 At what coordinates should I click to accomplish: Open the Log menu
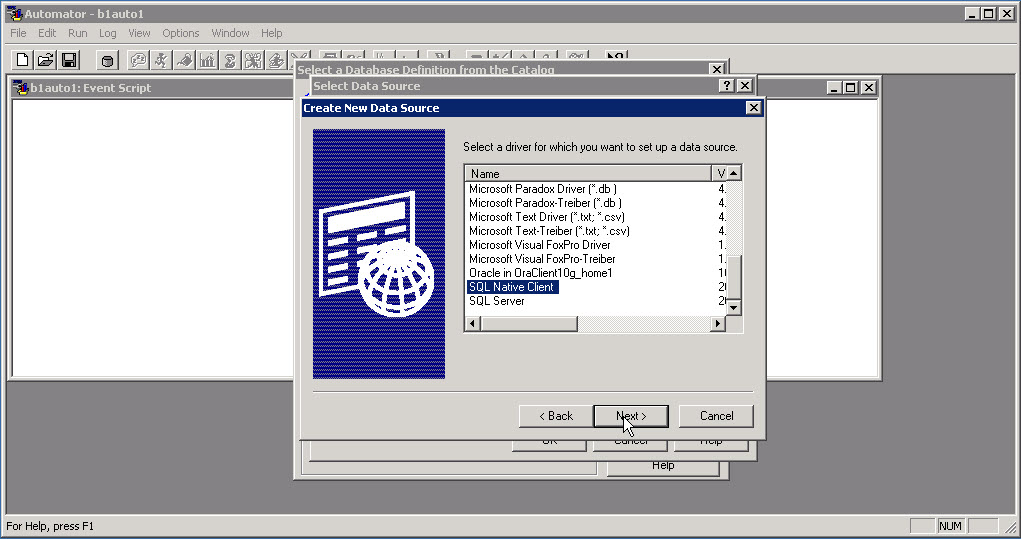coord(107,33)
